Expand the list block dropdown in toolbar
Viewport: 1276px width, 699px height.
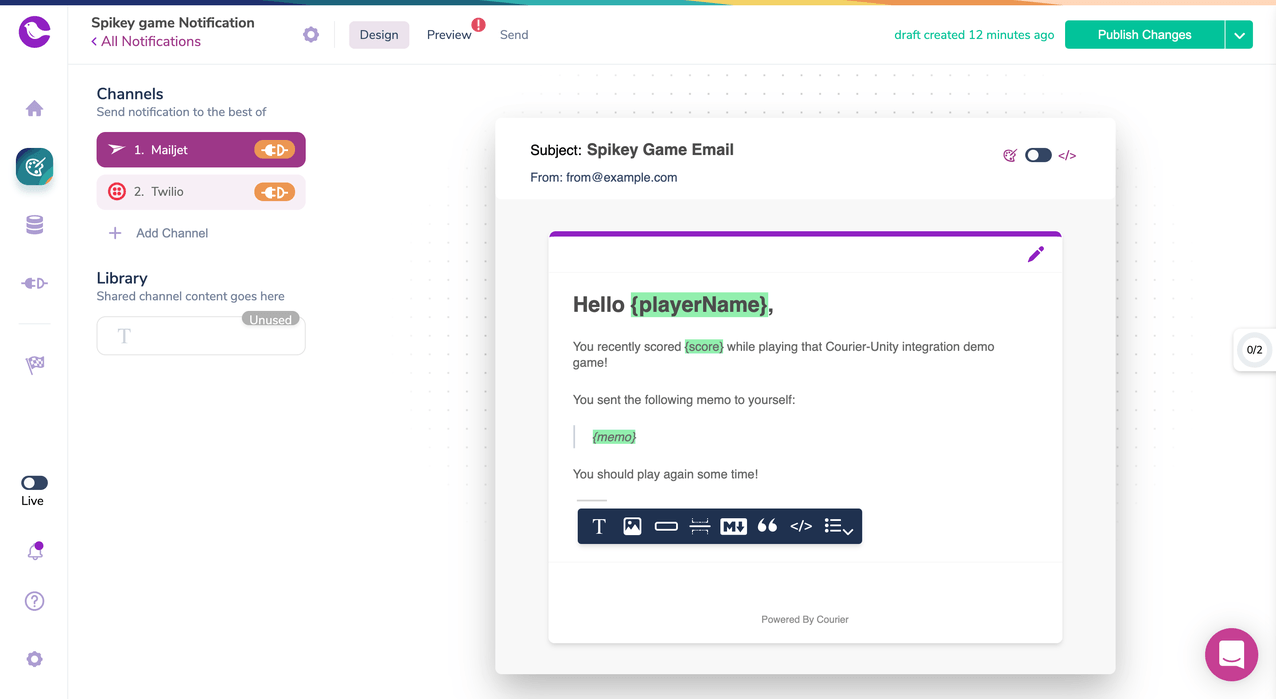(x=838, y=526)
